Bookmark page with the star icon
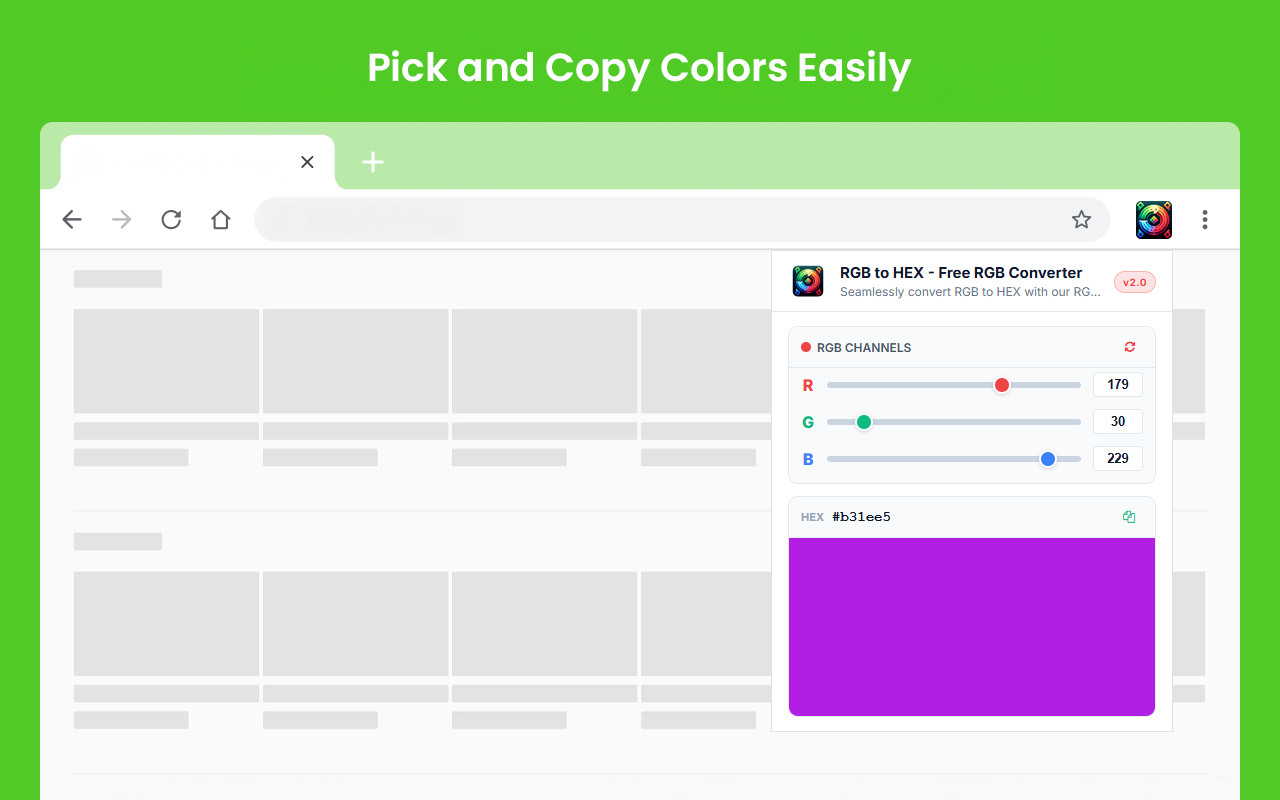Viewport: 1280px width, 800px height. pyautogui.click(x=1081, y=220)
